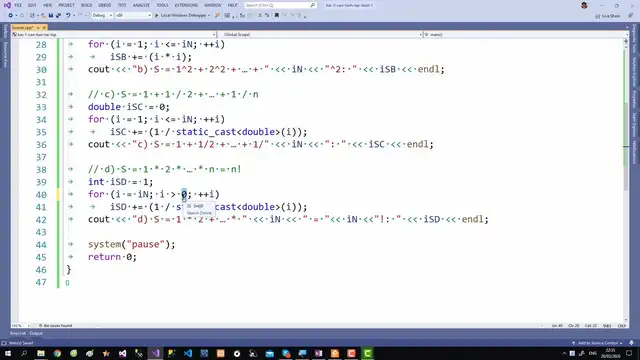Pin the Source.cpp tab
This screenshot has height=360, width=640.
pyautogui.click(x=38, y=27)
